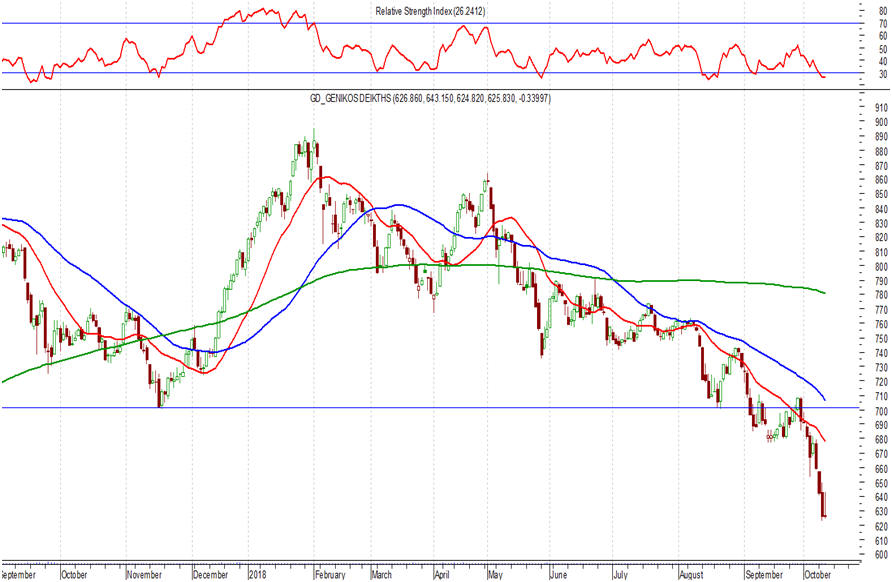Click the 900 value on the price axis
The height and width of the screenshot is (582, 892).
click(881, 122)
